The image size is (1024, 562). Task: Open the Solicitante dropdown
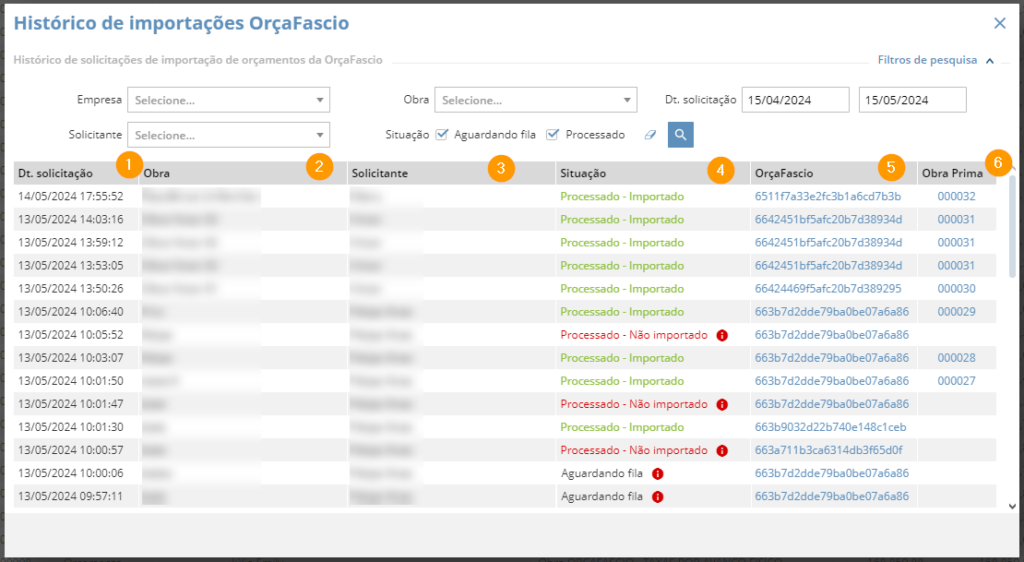[x=229, y=135]
